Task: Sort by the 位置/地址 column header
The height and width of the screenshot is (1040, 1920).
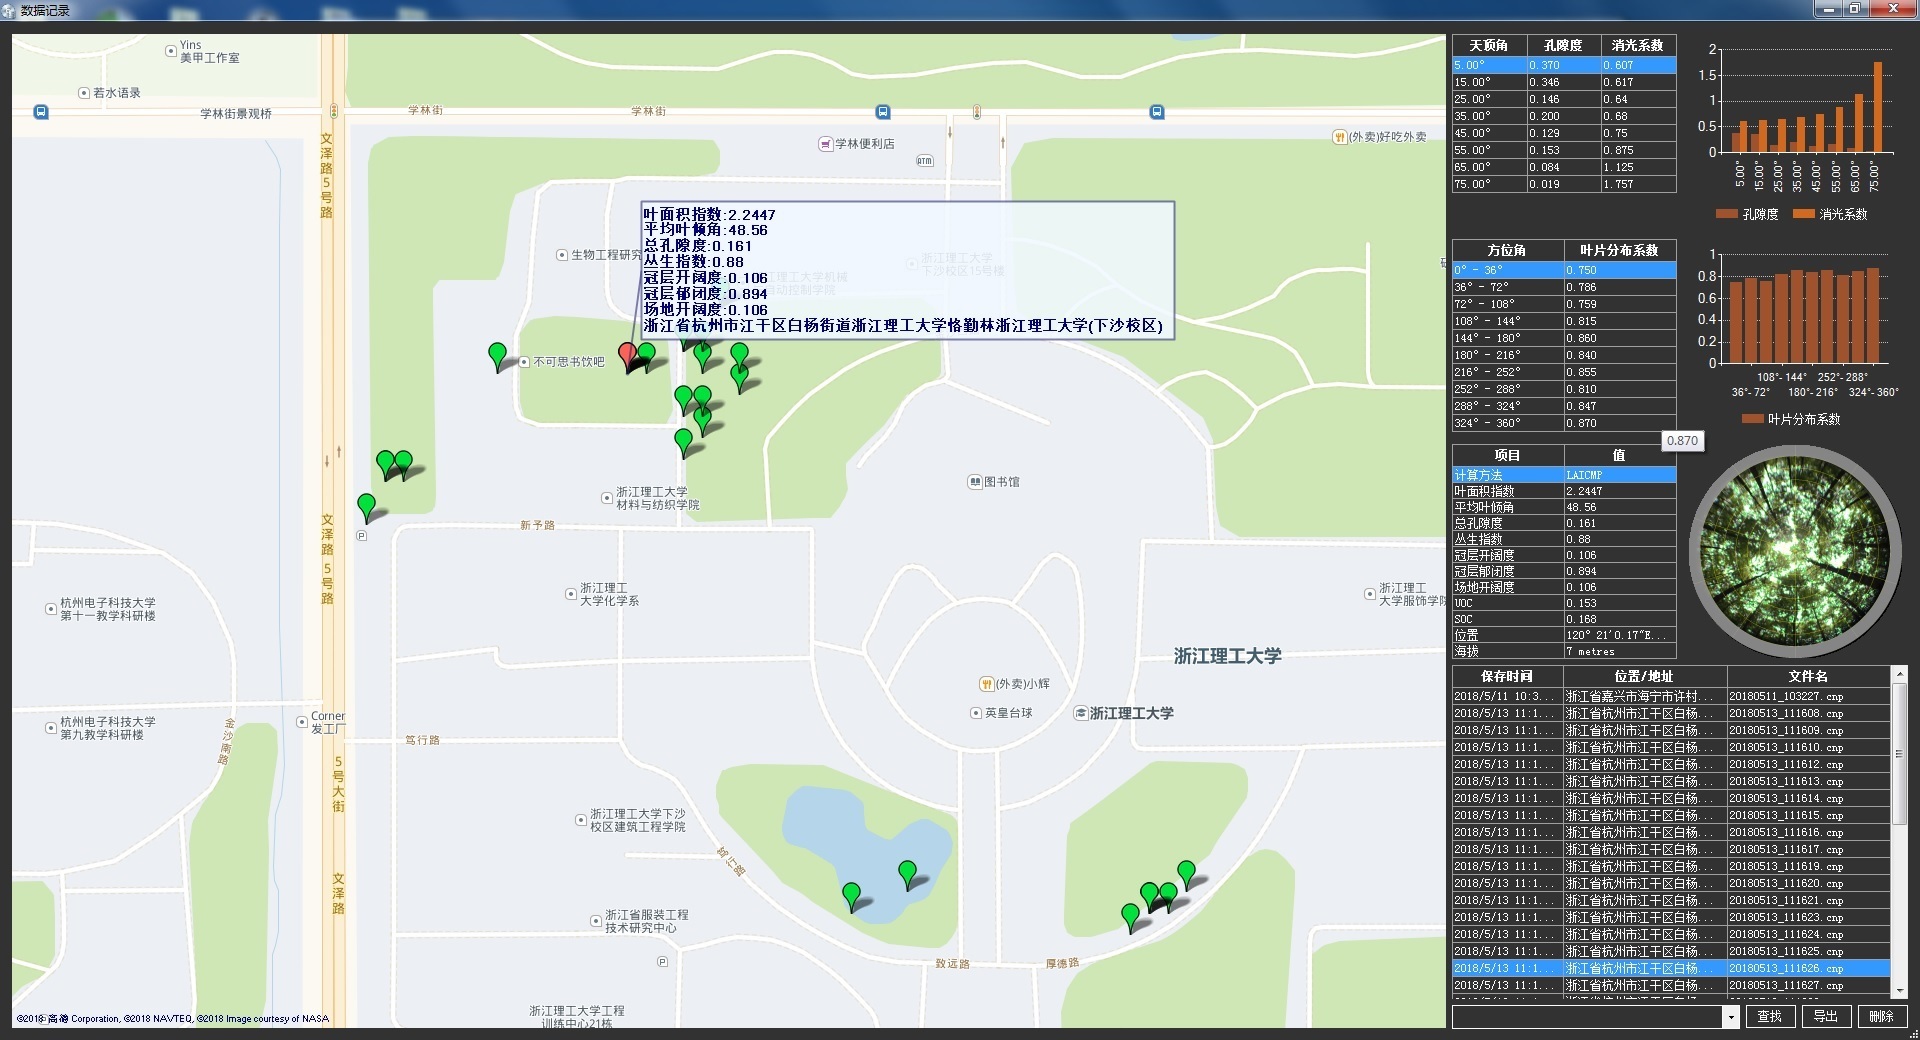Action: tap(1645, 676)
